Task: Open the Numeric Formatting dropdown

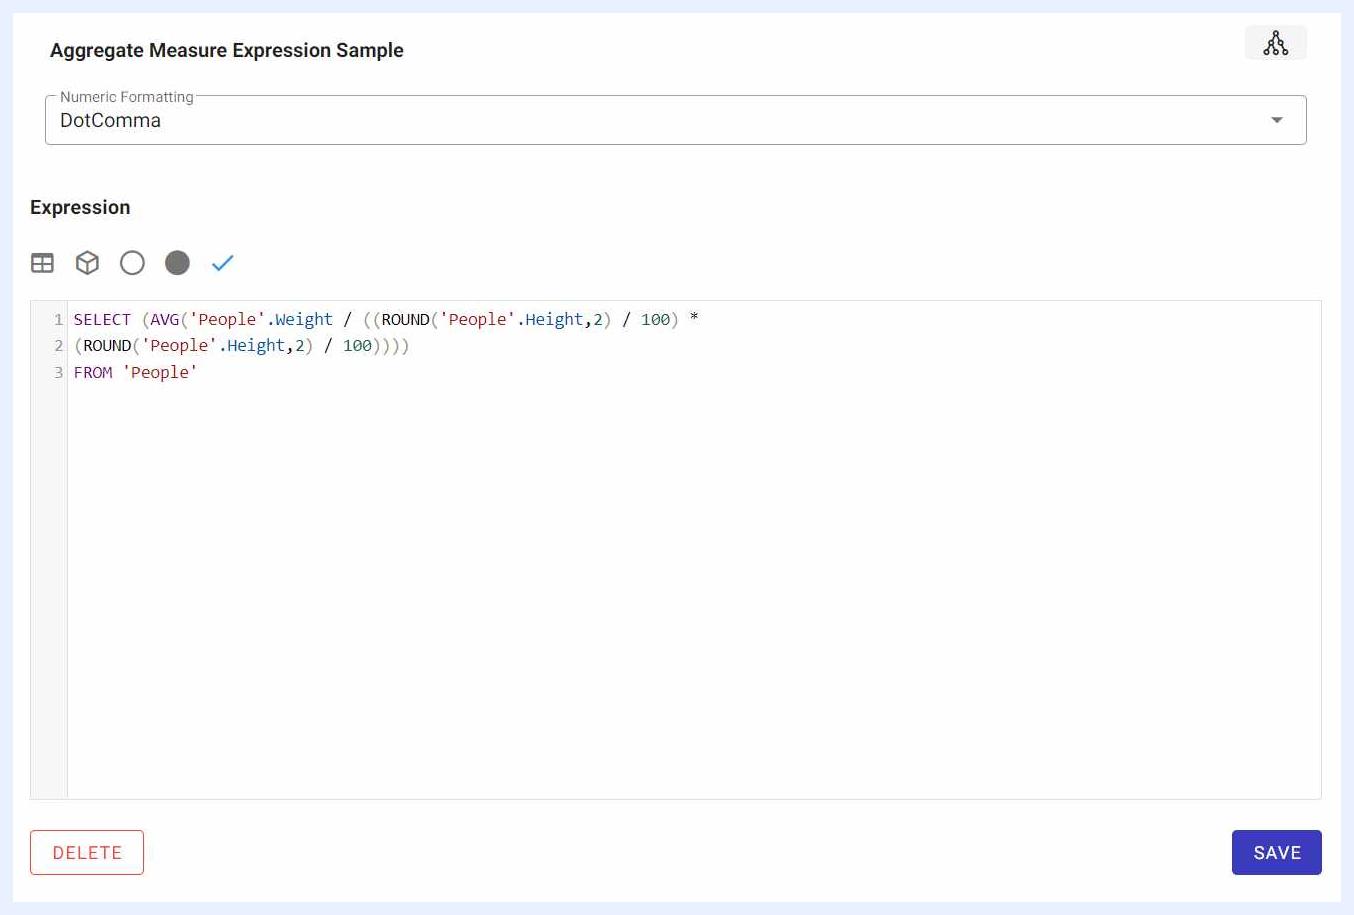Action: [x=676, y=120]
